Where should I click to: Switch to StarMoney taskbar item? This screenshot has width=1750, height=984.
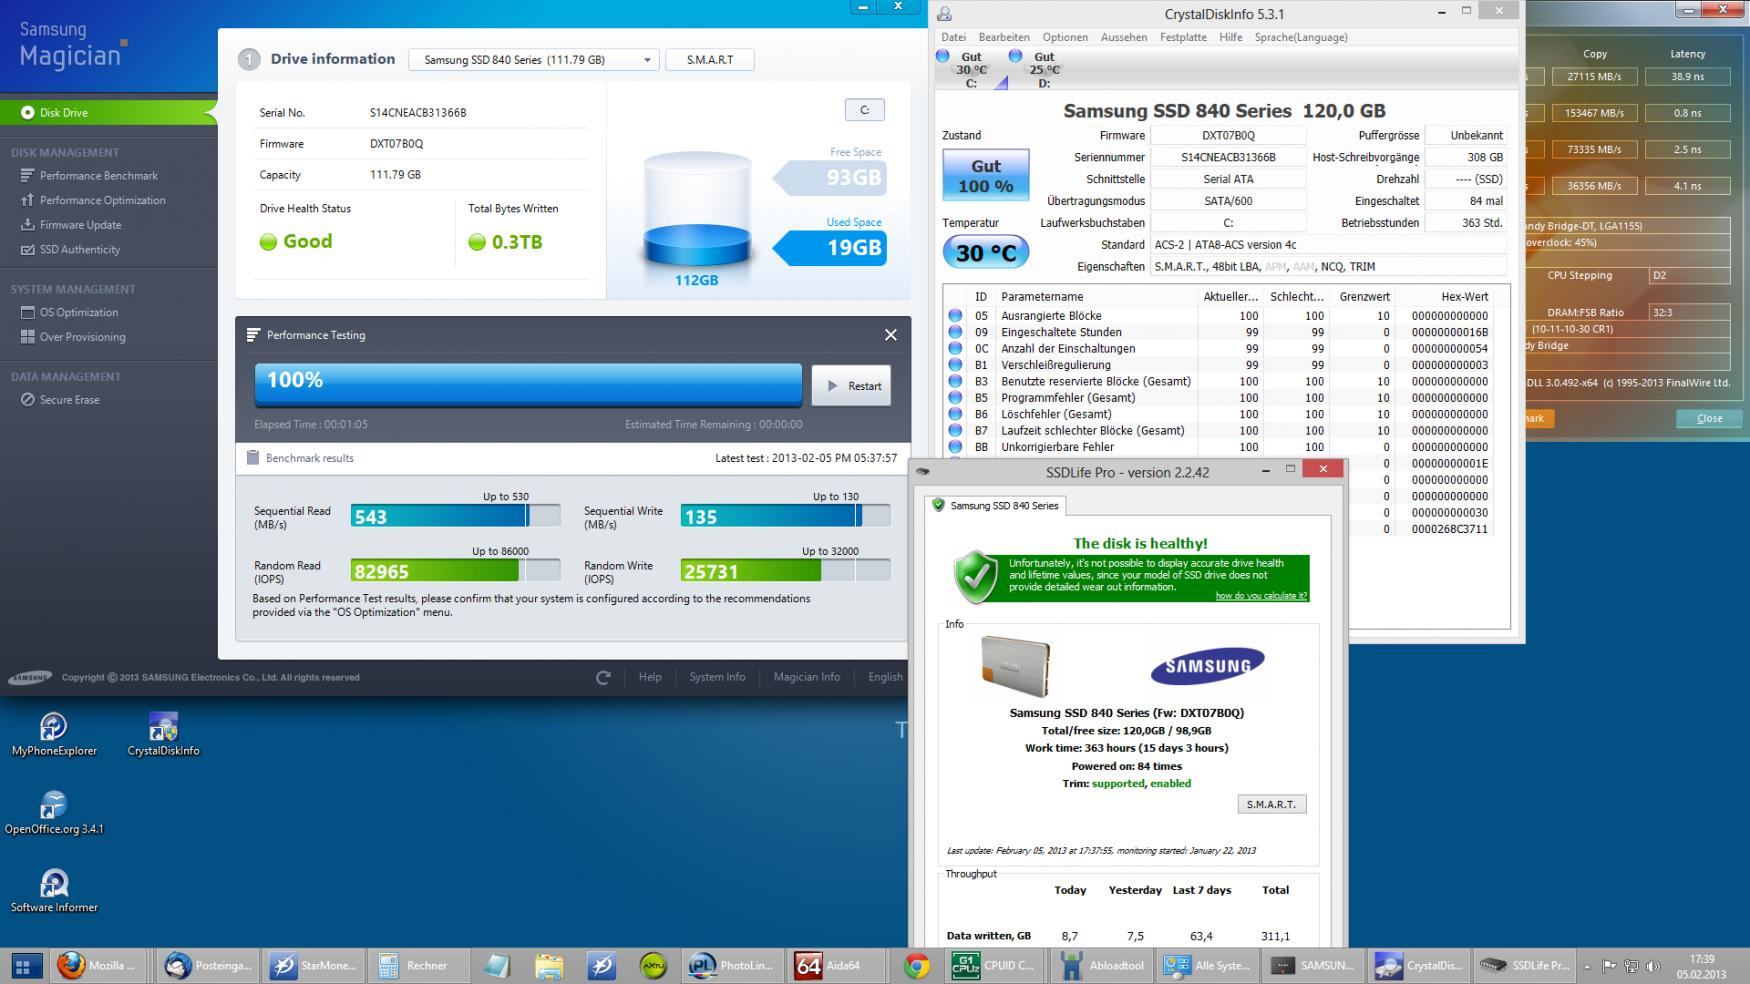point(314,966)
